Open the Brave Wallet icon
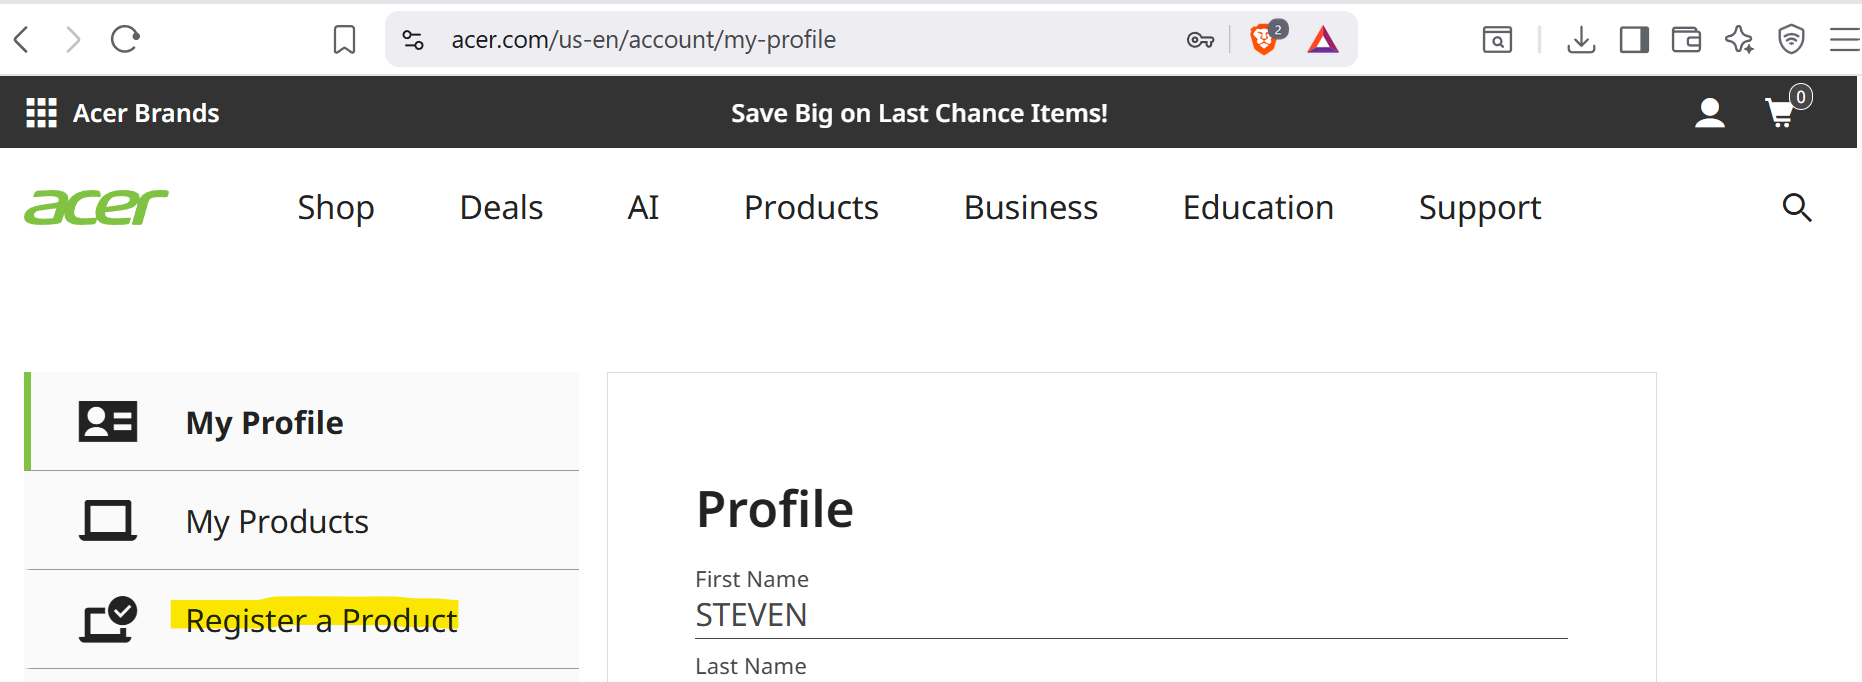The image size is (1862, 682). (x=1686, y=40)
